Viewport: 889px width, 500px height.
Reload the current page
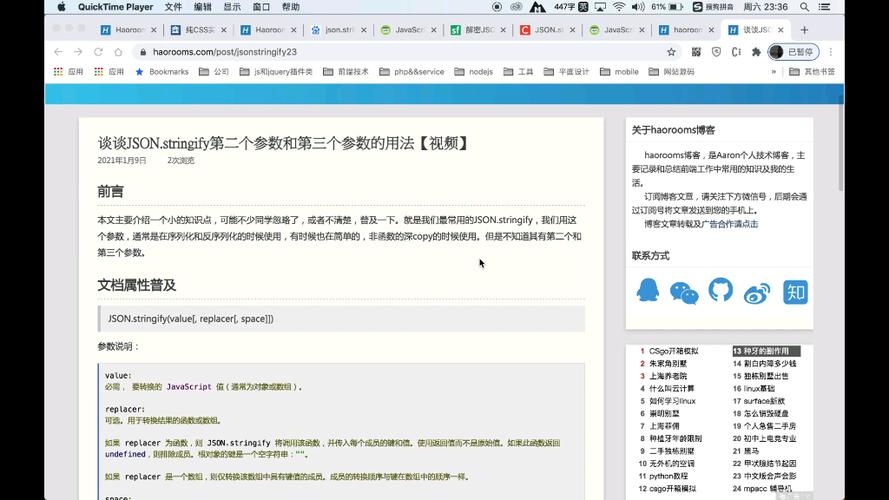[98, 52]
